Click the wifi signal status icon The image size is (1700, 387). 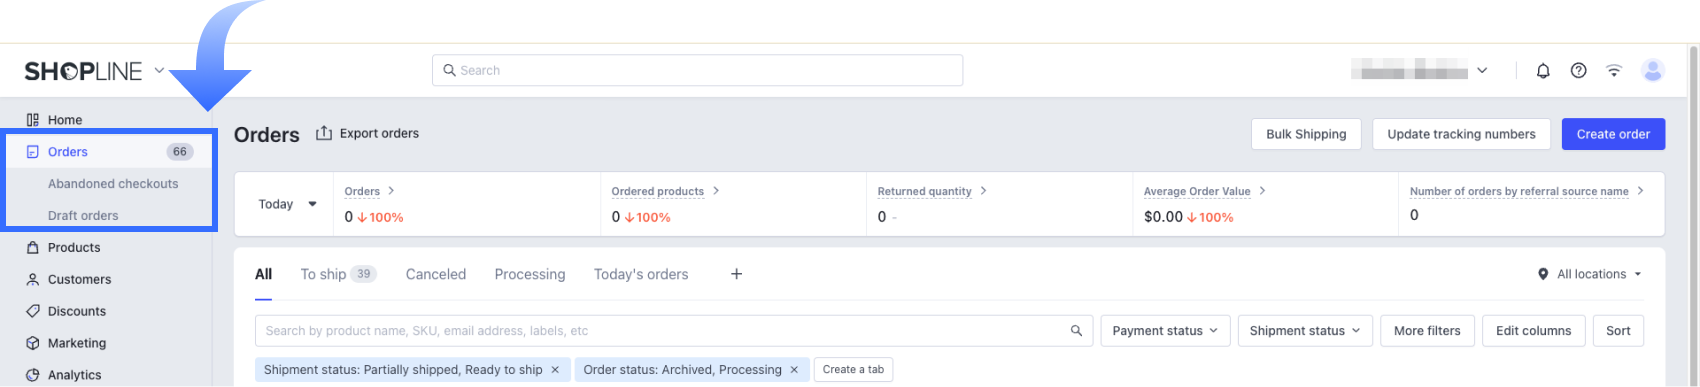[1614, 71]
